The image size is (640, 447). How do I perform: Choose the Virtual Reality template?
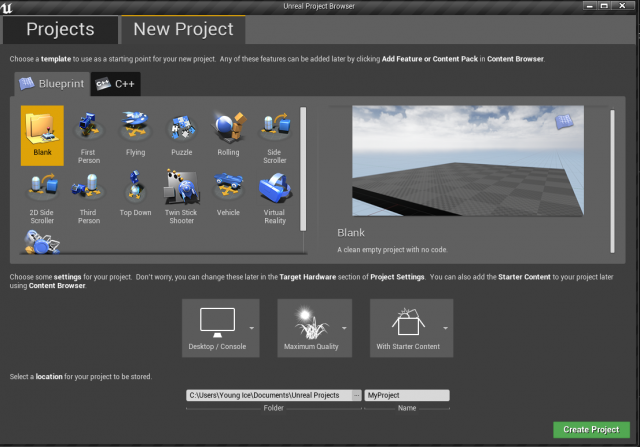pyautogui.click(x=275, y=191)
